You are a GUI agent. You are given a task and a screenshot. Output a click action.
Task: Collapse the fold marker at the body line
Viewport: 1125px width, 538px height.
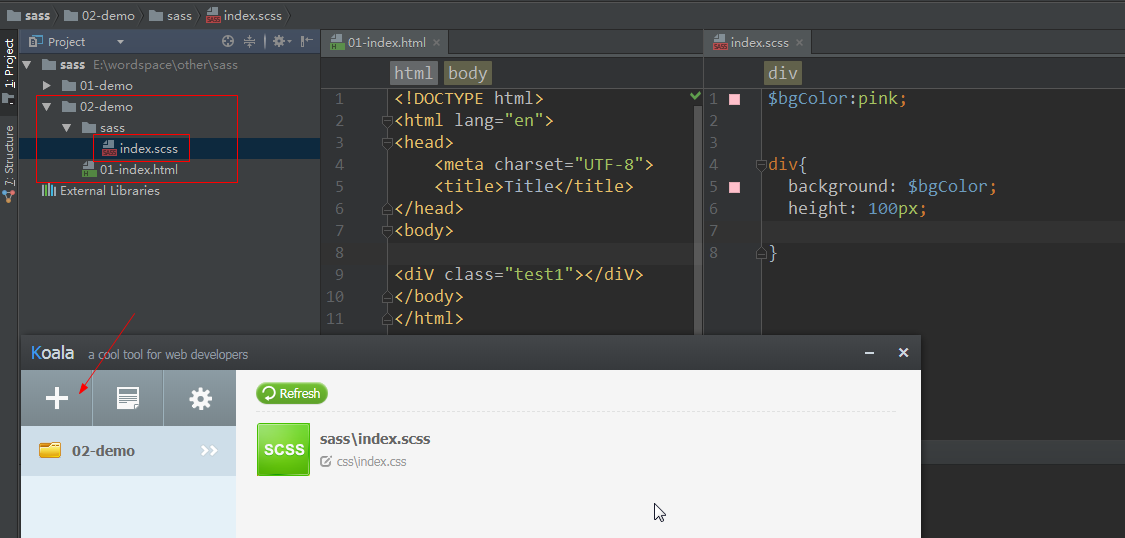(387, 231)
